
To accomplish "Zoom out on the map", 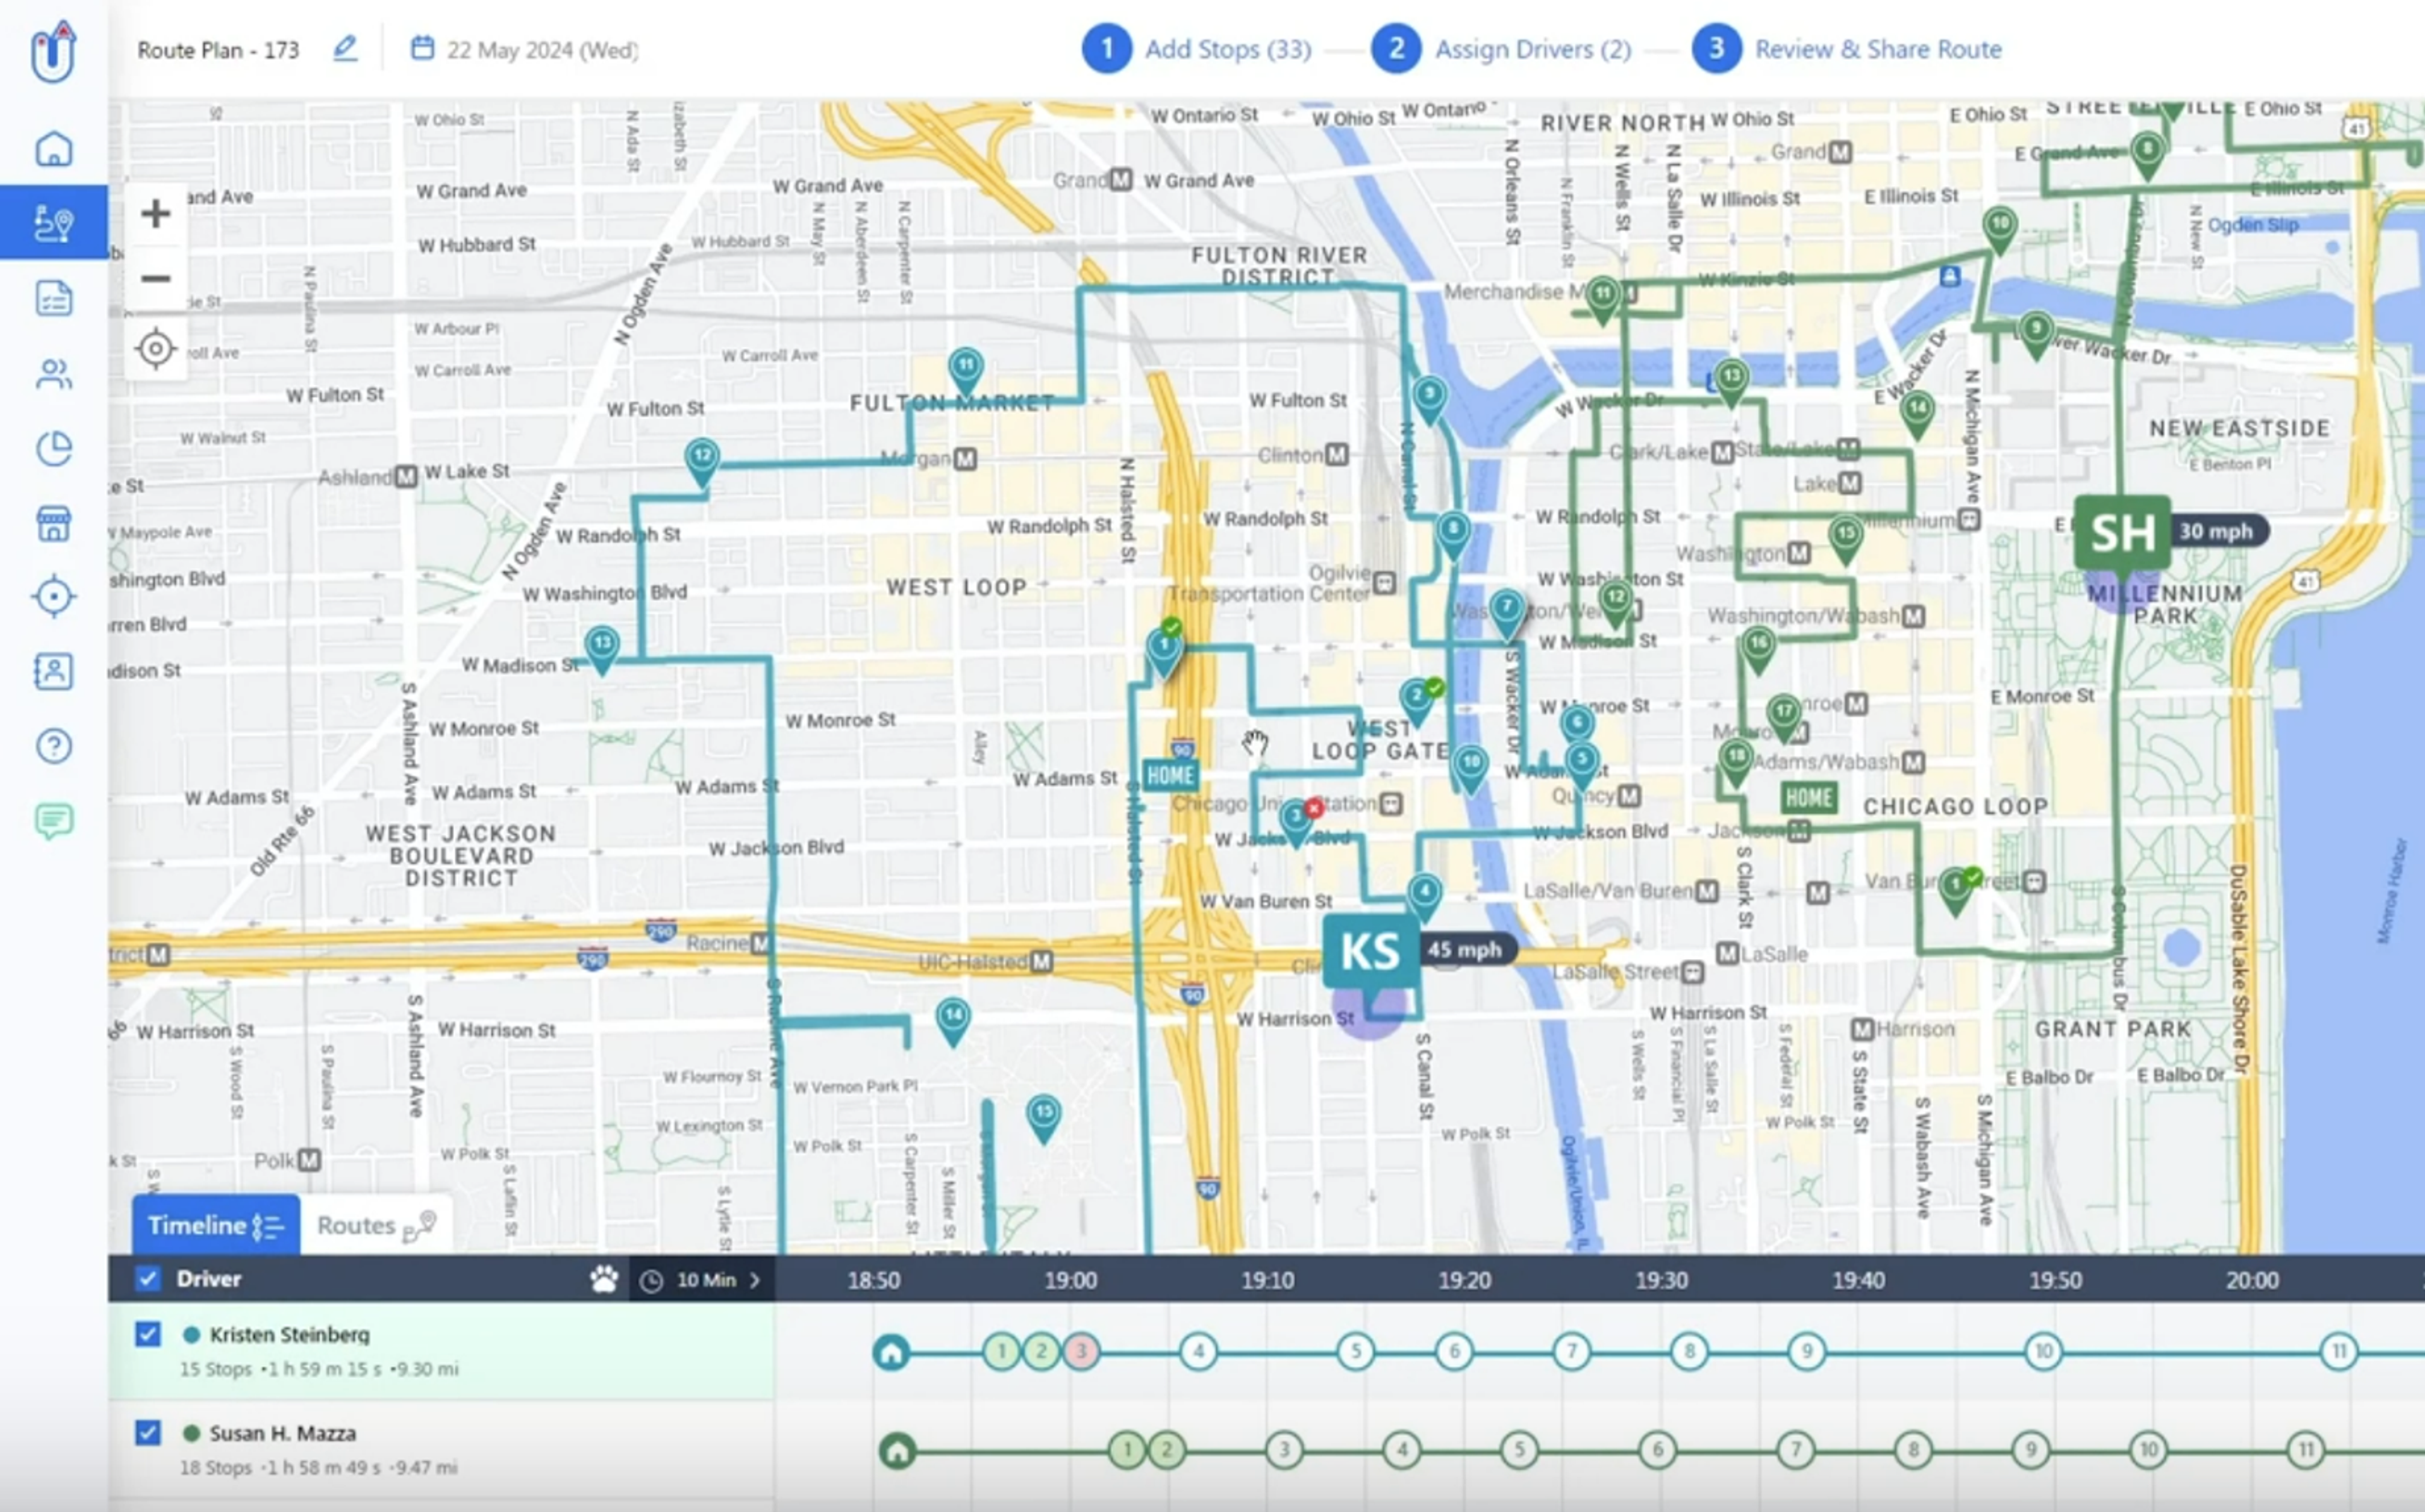I will click(155, 278).
